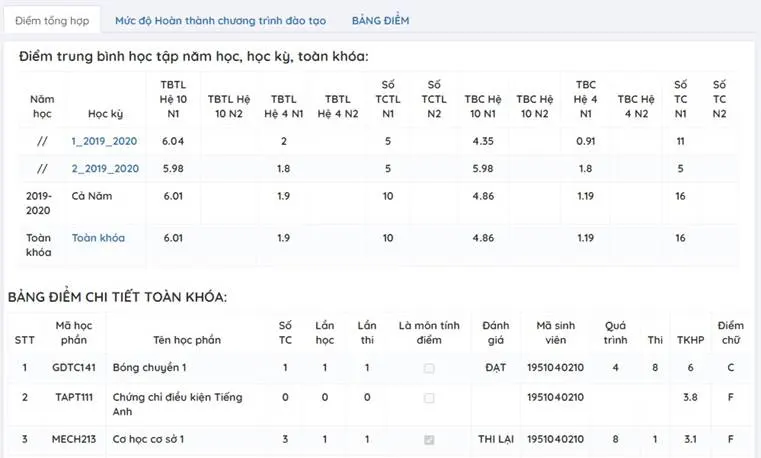Click the Cả Năm row label
761x458 pixels.
coord(92,196)
